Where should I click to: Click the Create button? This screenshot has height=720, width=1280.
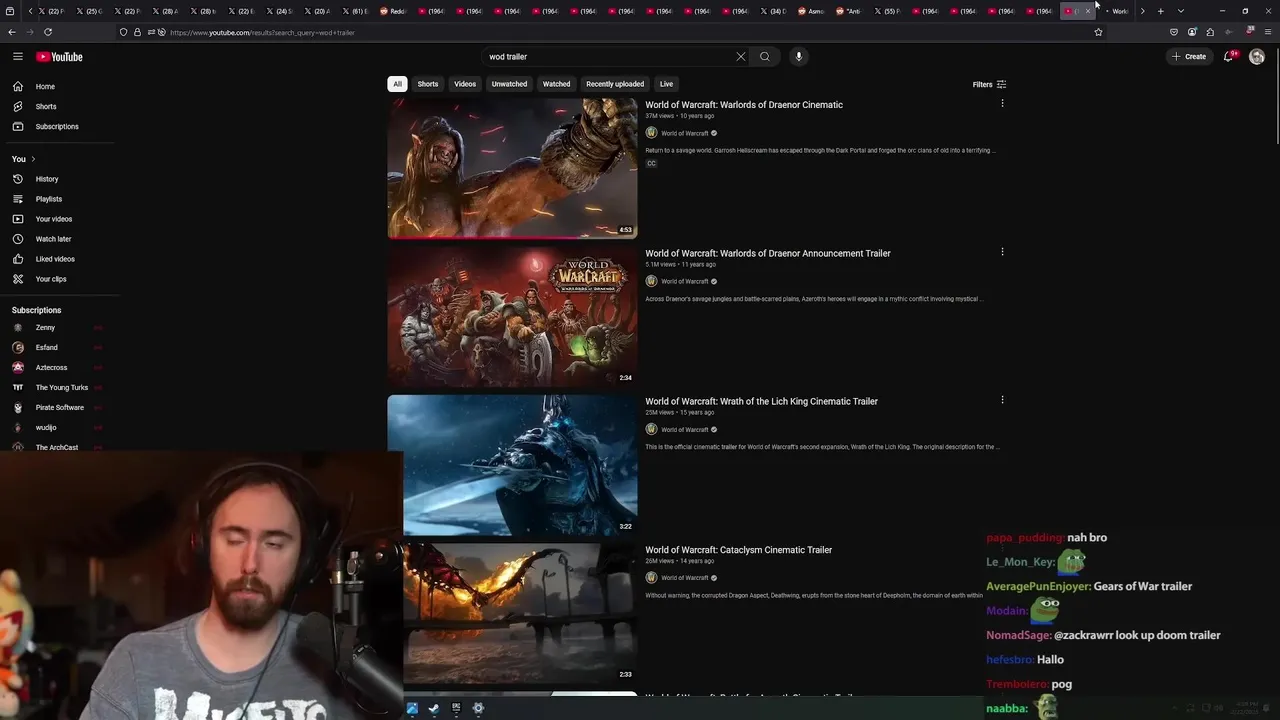[1189, 57]
